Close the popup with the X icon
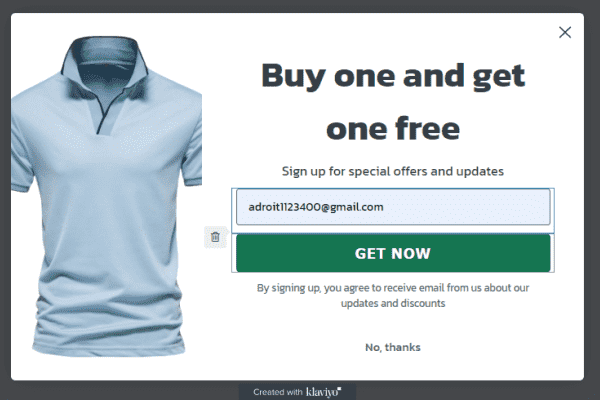This screenshot has width=600, height=400. tap(565, 32)
